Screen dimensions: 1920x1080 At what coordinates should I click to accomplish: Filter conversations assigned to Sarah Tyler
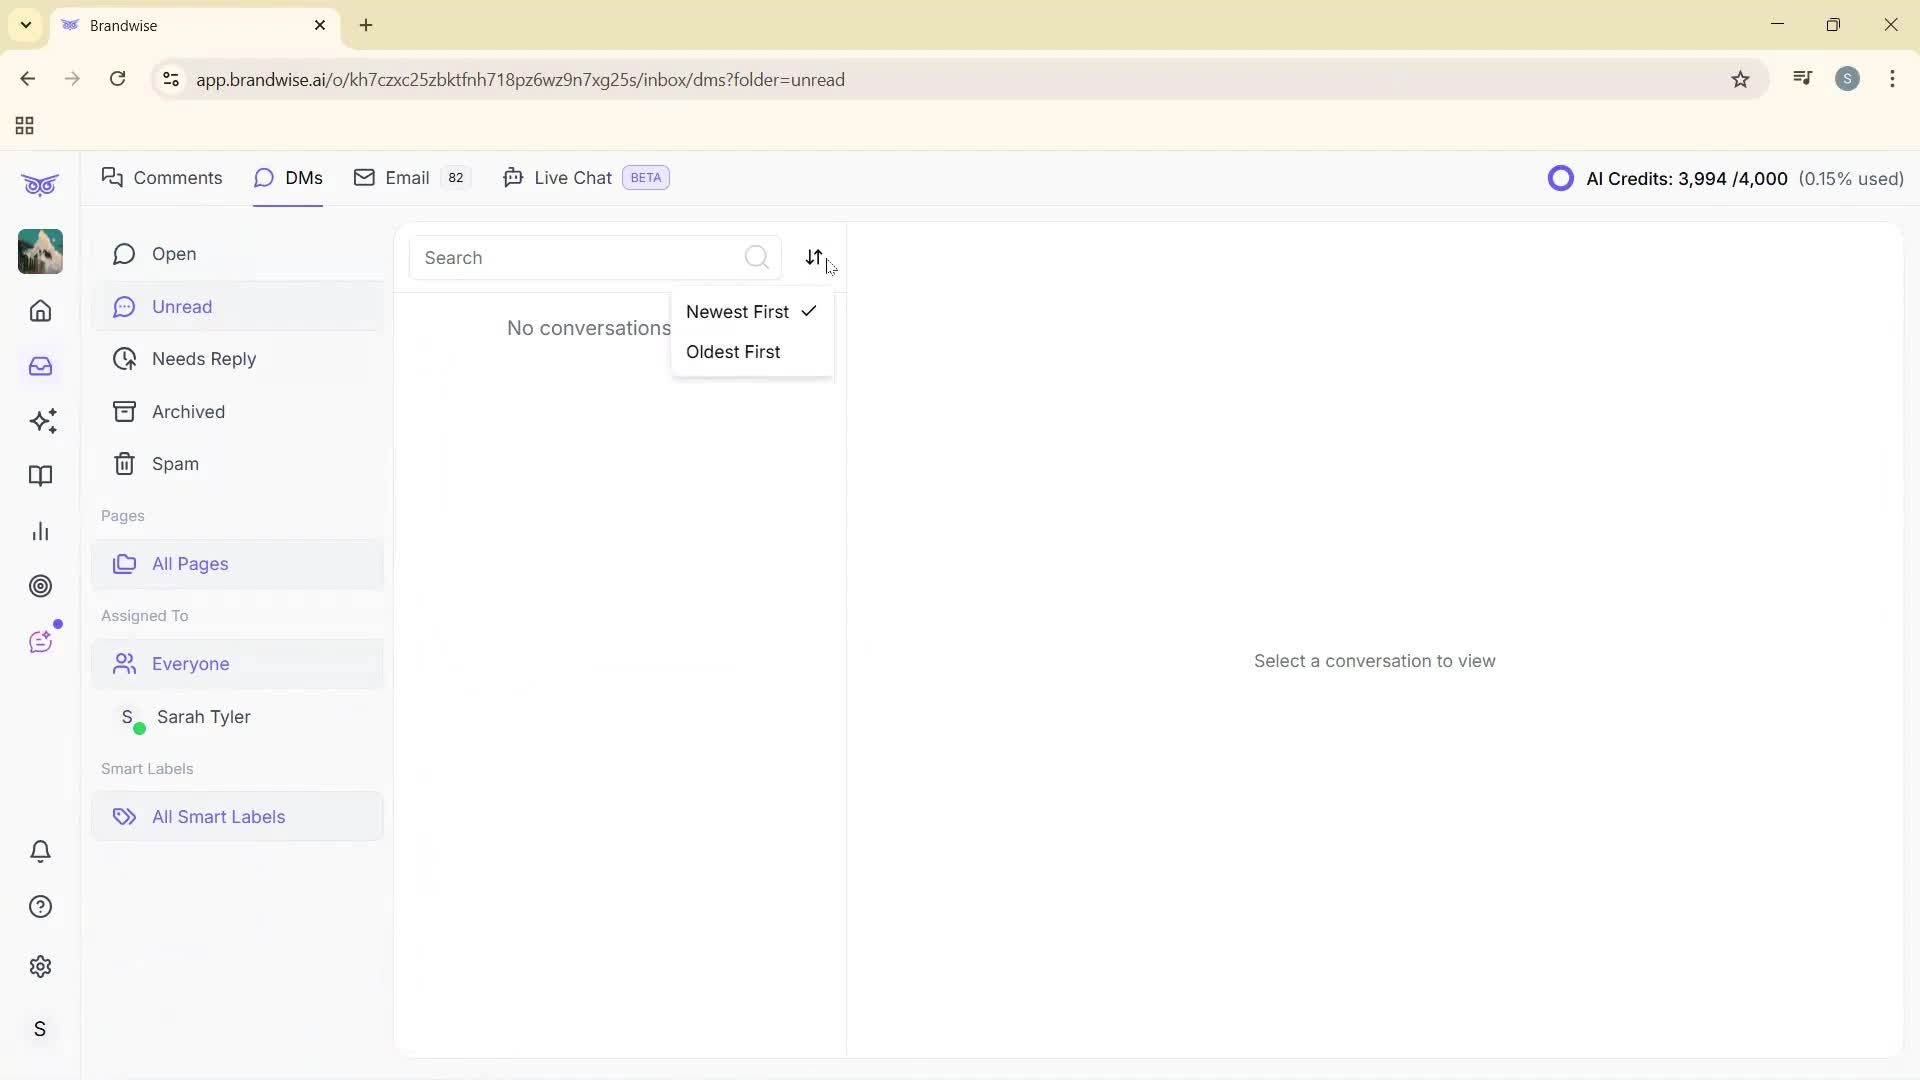tap(204, 716)
